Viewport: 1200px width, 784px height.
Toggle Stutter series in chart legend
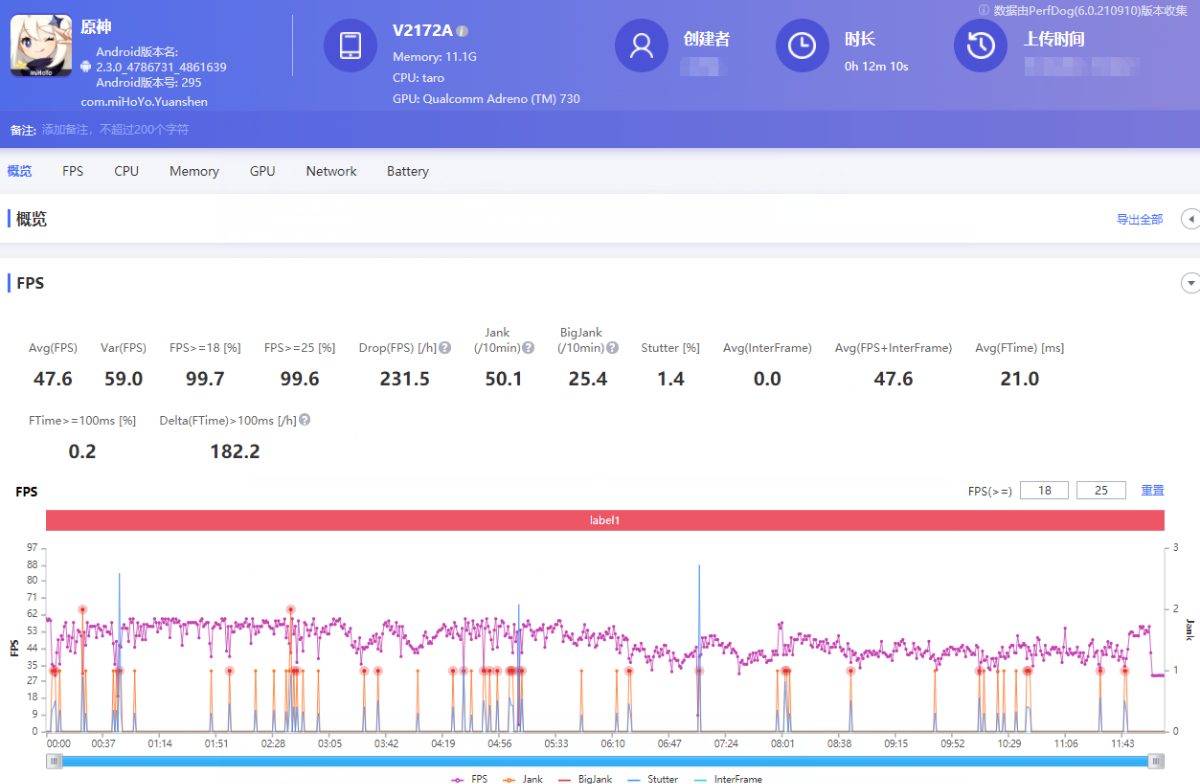[x=653, y=778]
